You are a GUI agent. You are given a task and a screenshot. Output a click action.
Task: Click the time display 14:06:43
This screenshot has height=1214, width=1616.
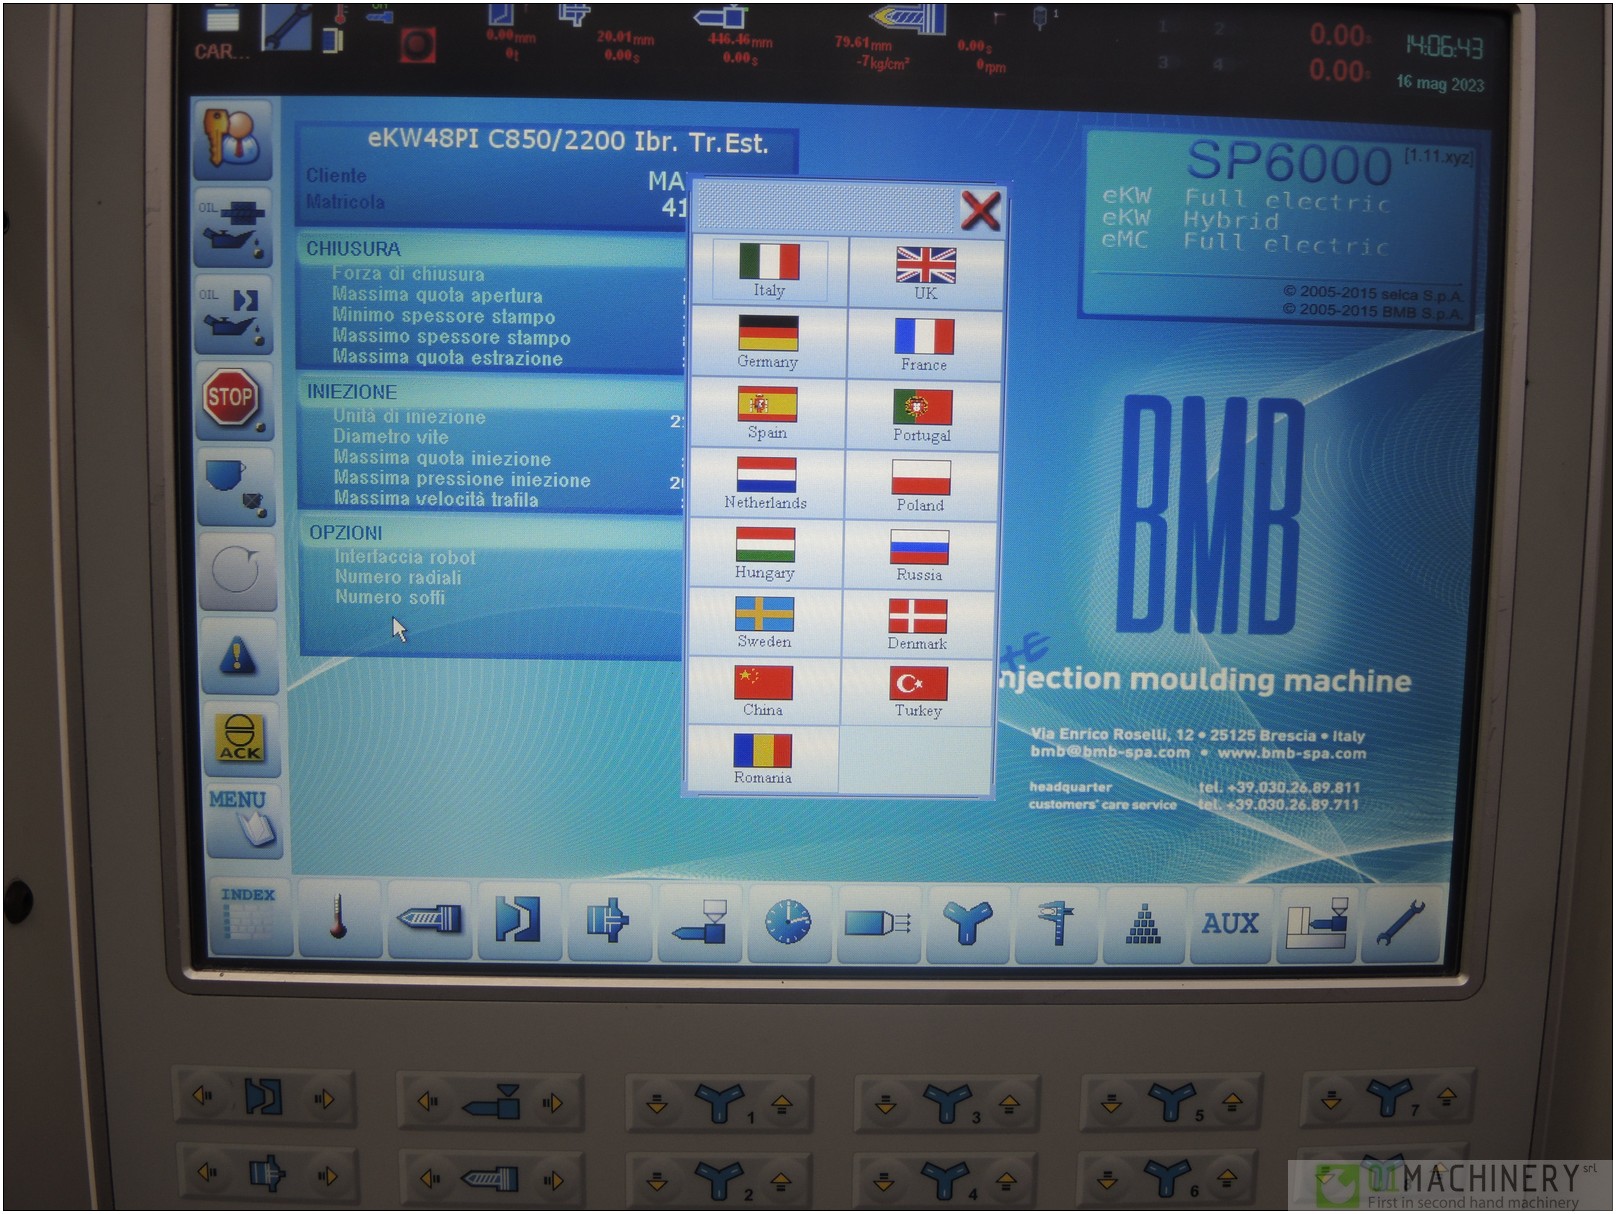[1444, 46]
